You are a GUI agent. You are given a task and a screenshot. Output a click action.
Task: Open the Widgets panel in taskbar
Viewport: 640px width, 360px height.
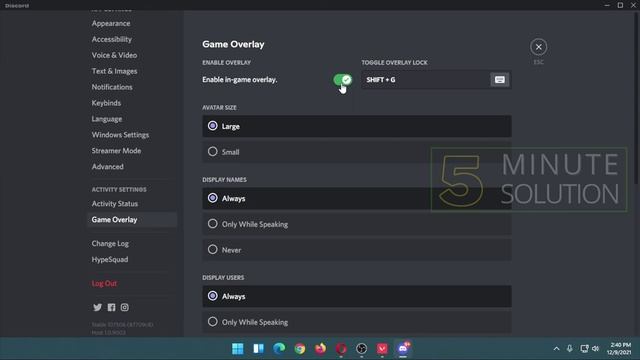pyautogui.click(x=258, y=349)
